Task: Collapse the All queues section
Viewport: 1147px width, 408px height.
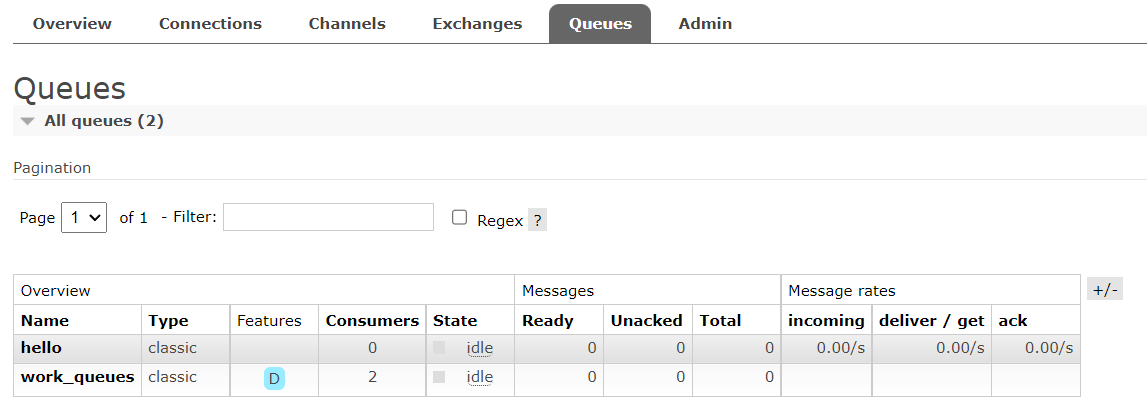Action: (x=27, y=121)
